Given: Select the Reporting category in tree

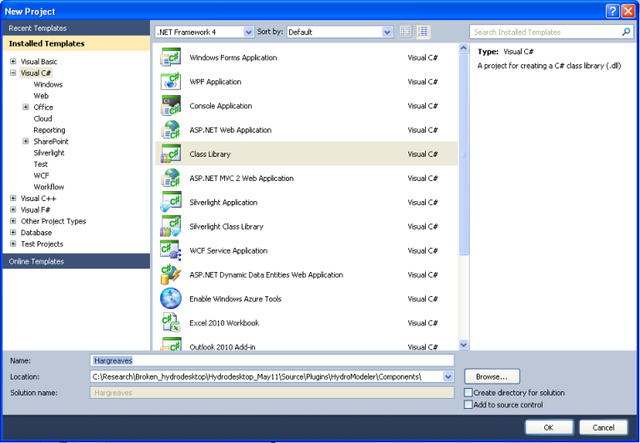Looking at the screenshot, I should click(49, 130).
